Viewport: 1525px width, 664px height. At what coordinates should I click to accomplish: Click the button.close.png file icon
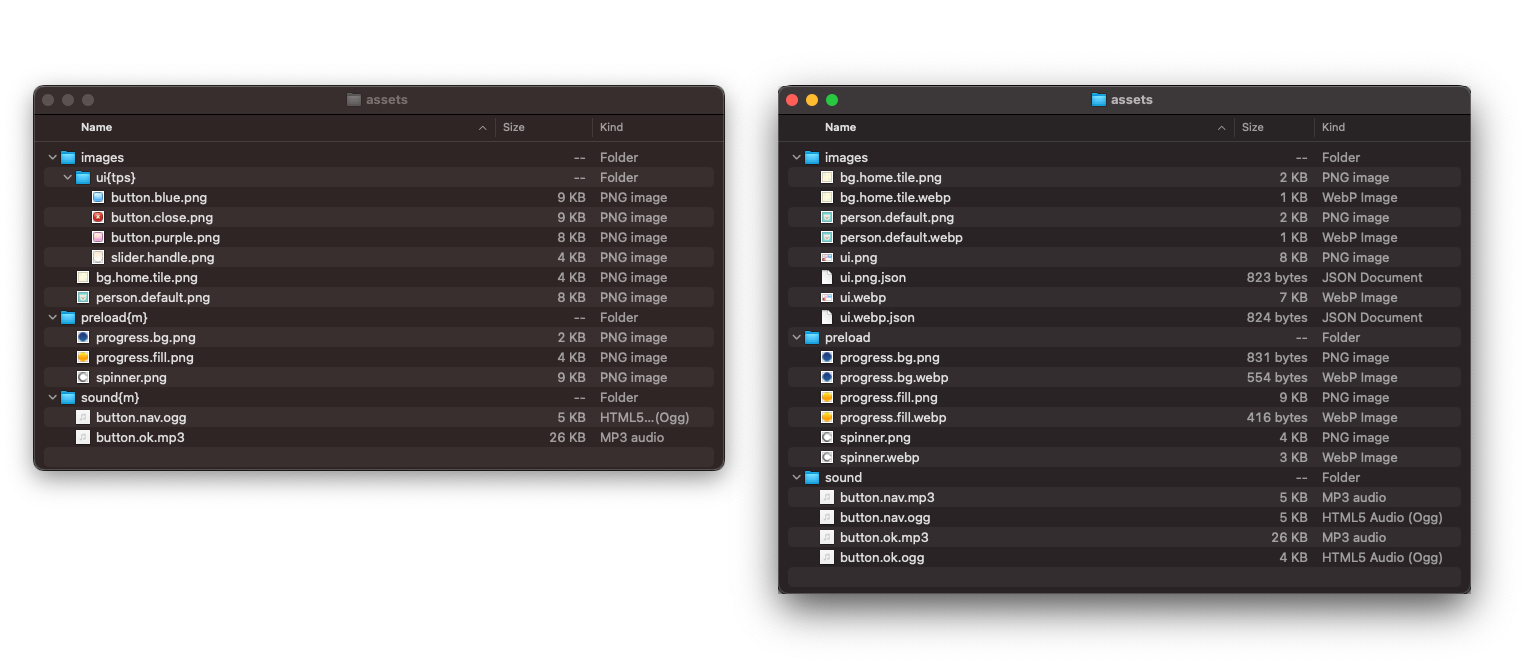click(x=98, y=217)
